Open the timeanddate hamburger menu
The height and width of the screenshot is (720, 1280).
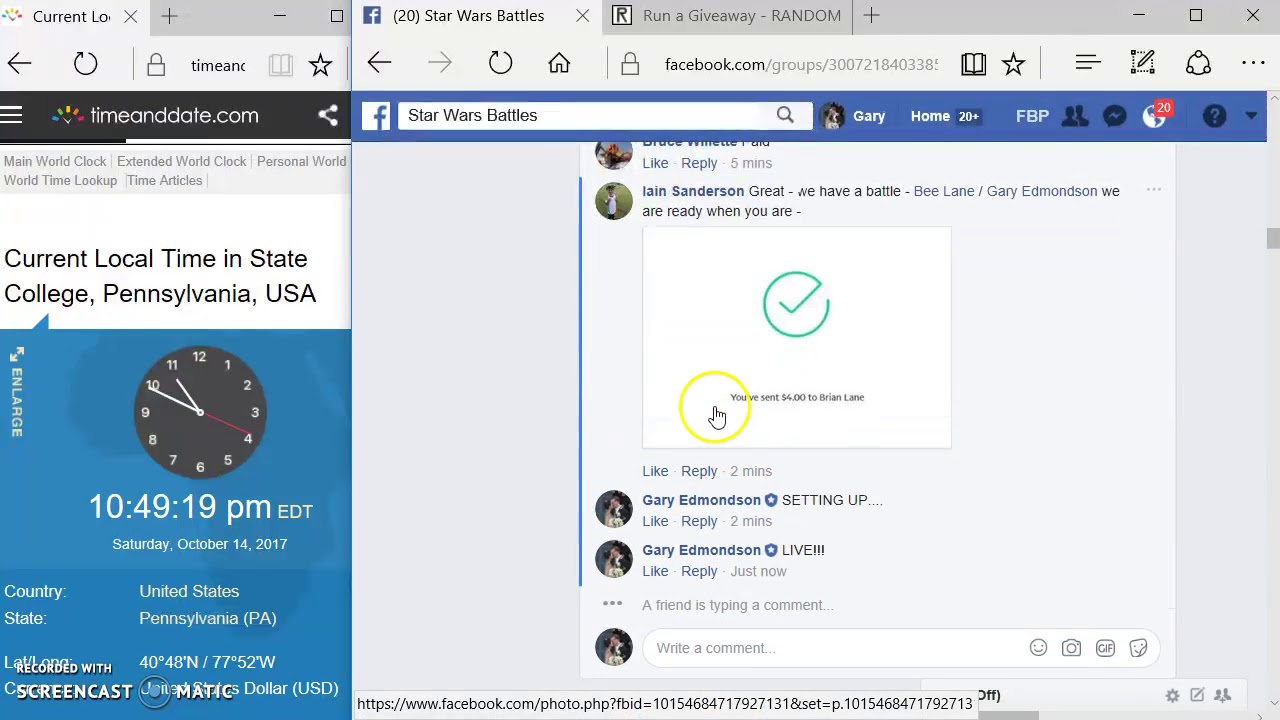(12, 115)
